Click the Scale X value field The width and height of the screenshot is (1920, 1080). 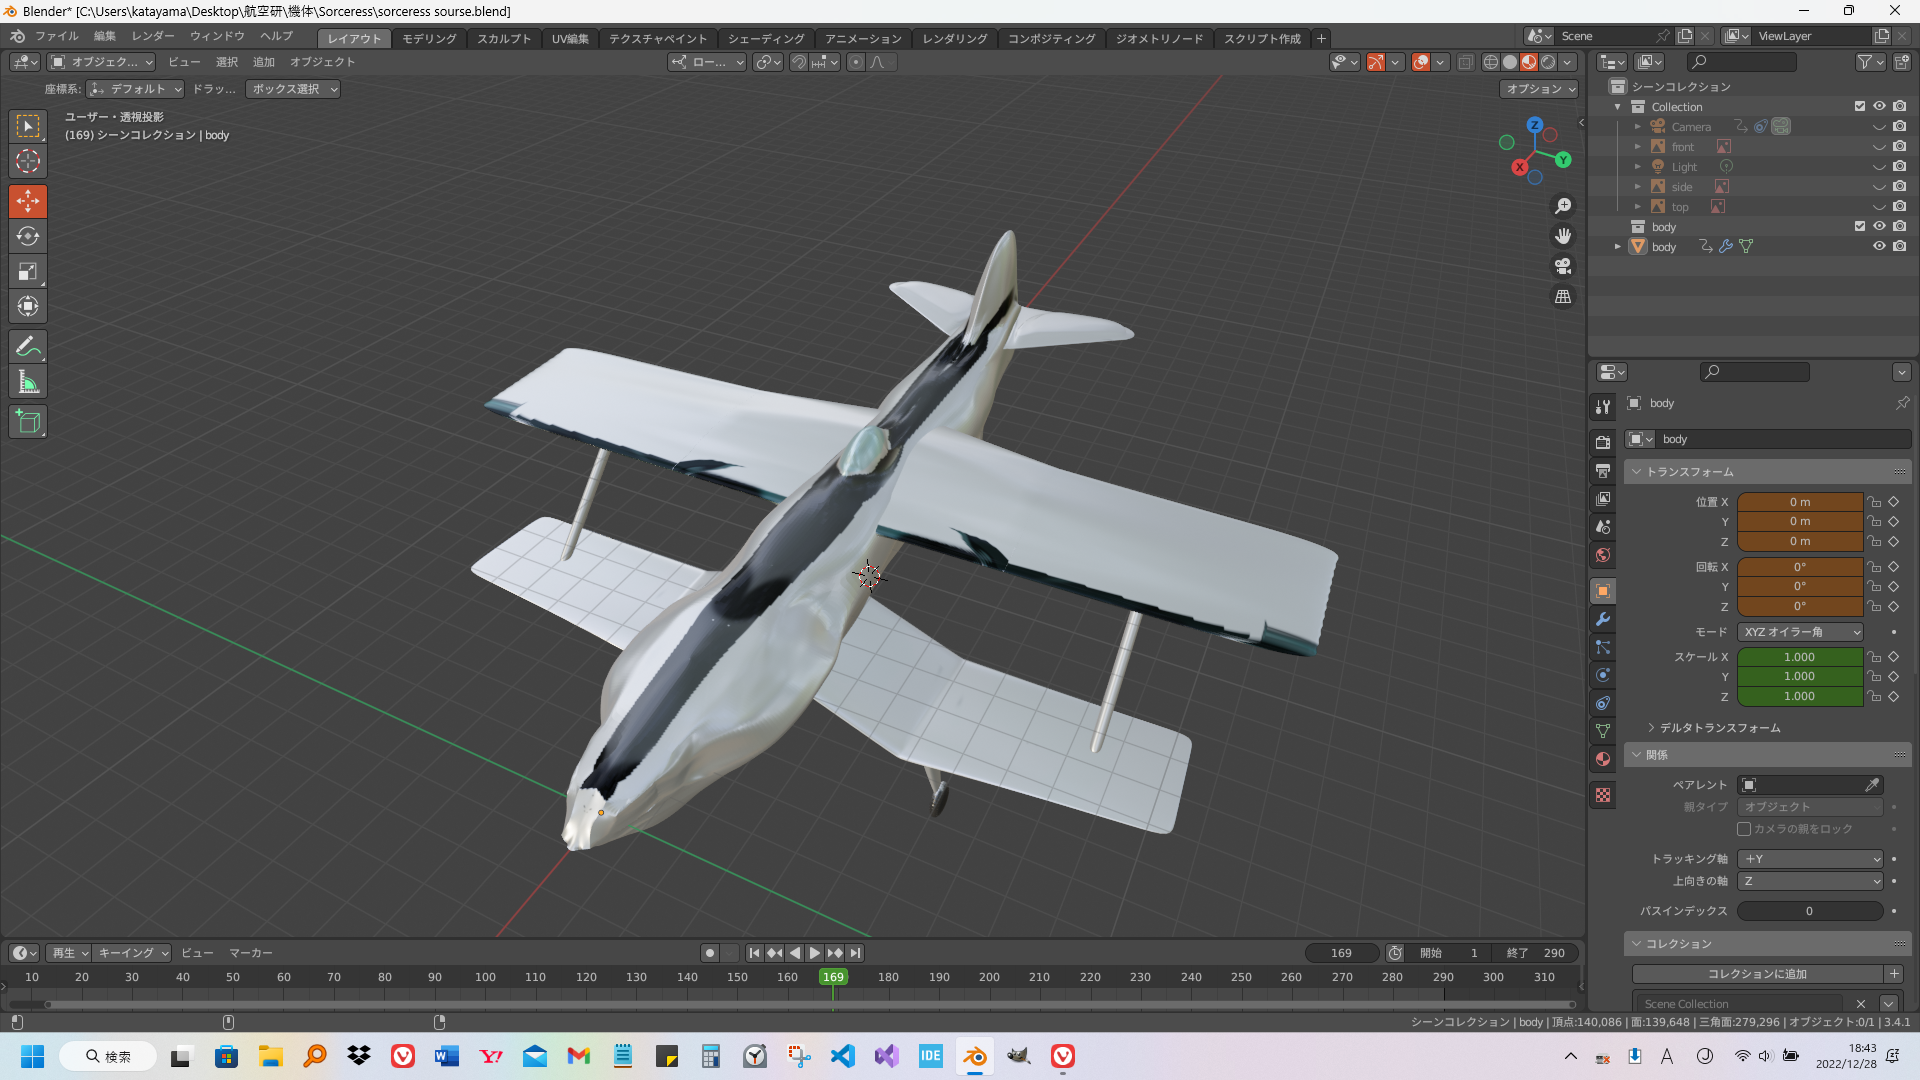pyautogui.click(x=1799, y=657)
